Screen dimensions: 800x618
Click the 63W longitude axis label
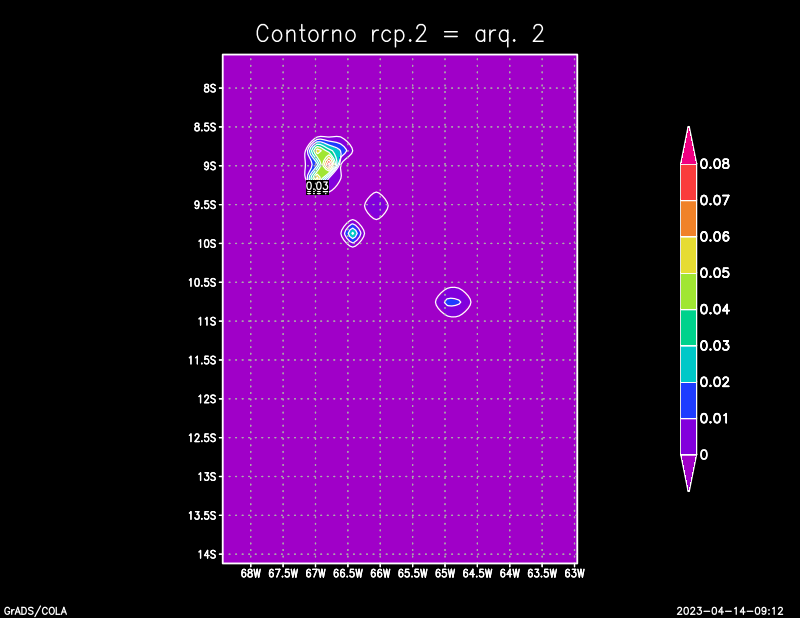click(574, 574)
